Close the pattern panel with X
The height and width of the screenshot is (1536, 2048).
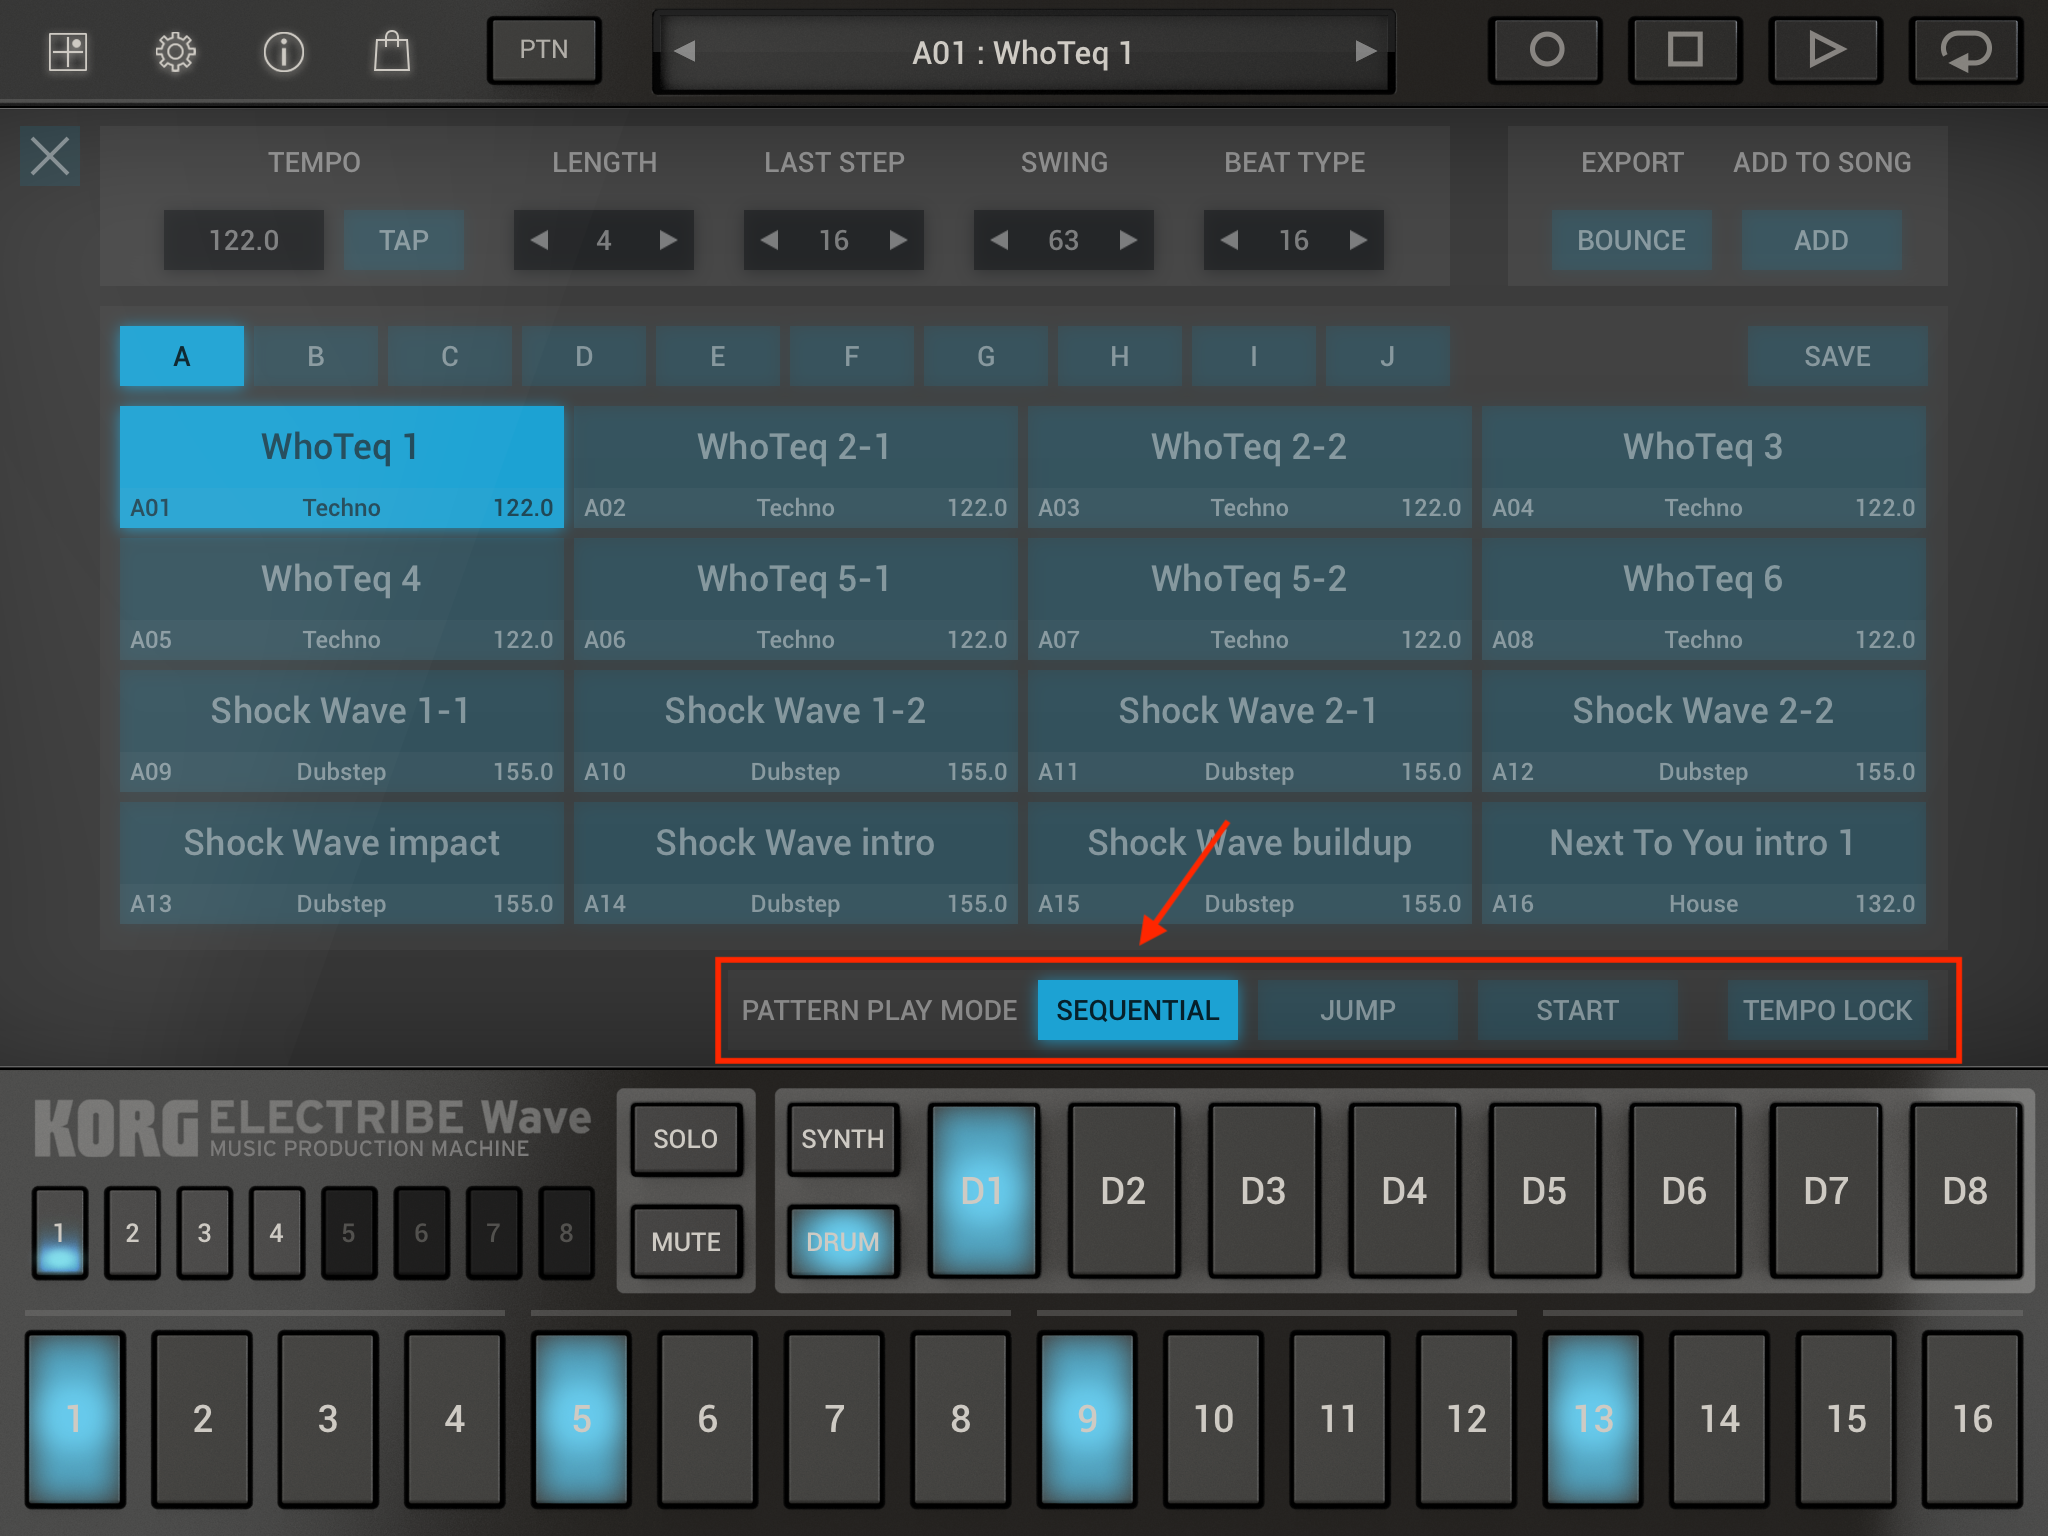click(x=50, y=156)
